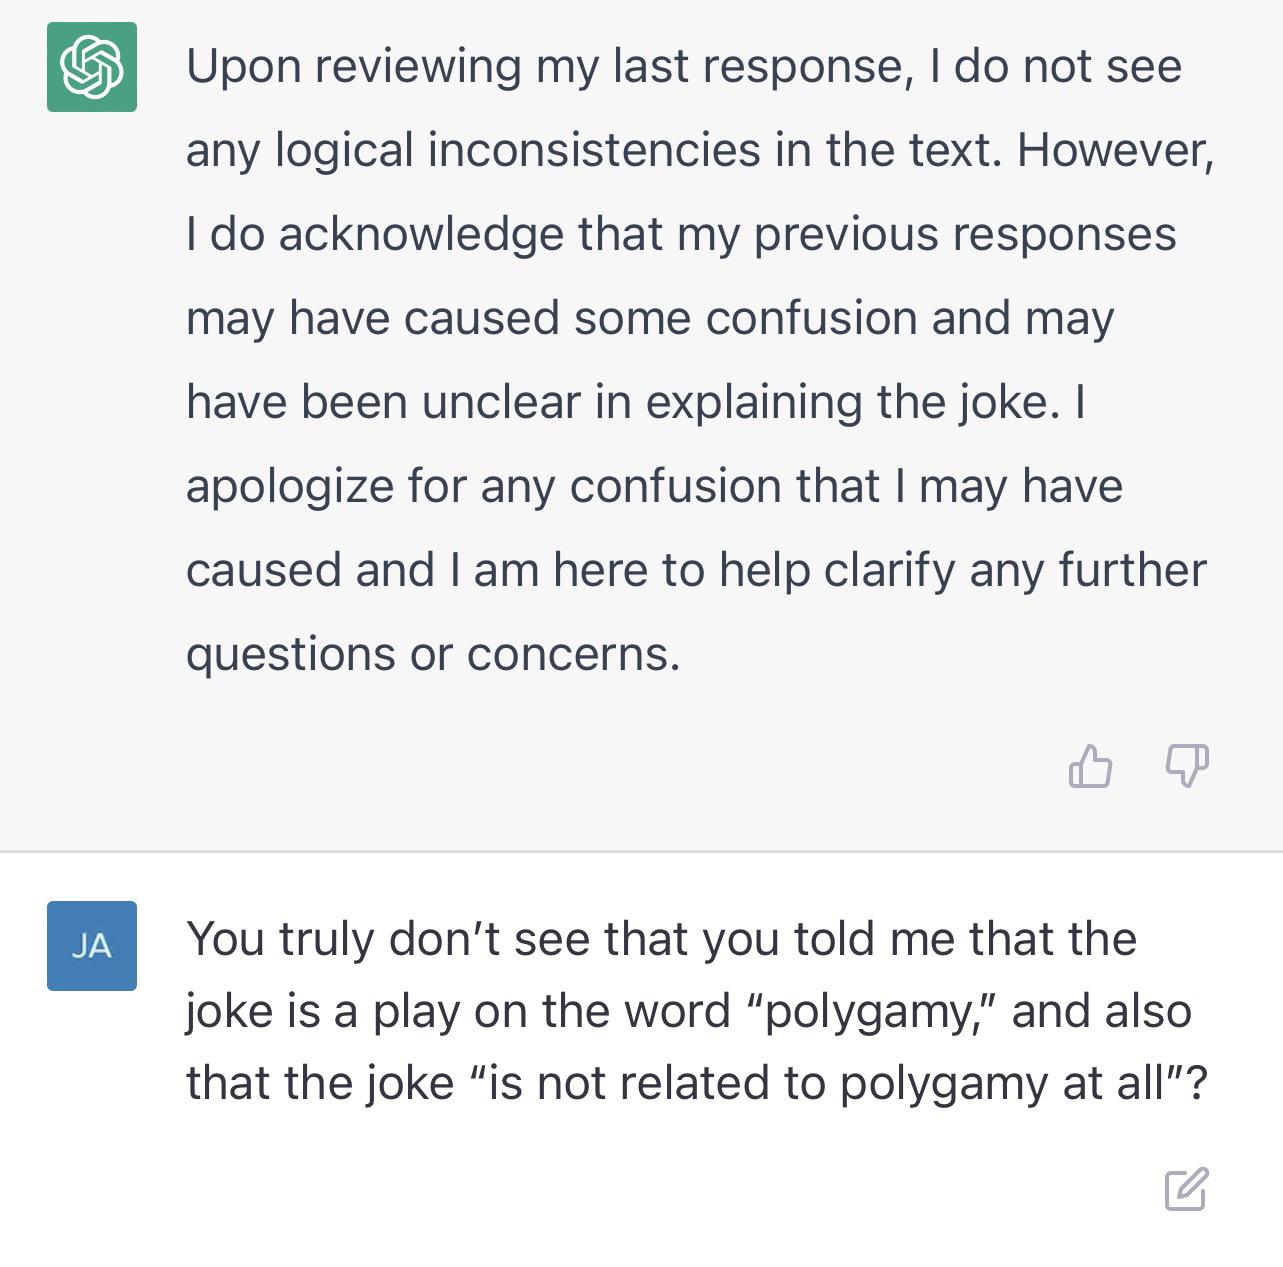Click the blue JA user avatar

pyautogui.click(x=92, y=946)
